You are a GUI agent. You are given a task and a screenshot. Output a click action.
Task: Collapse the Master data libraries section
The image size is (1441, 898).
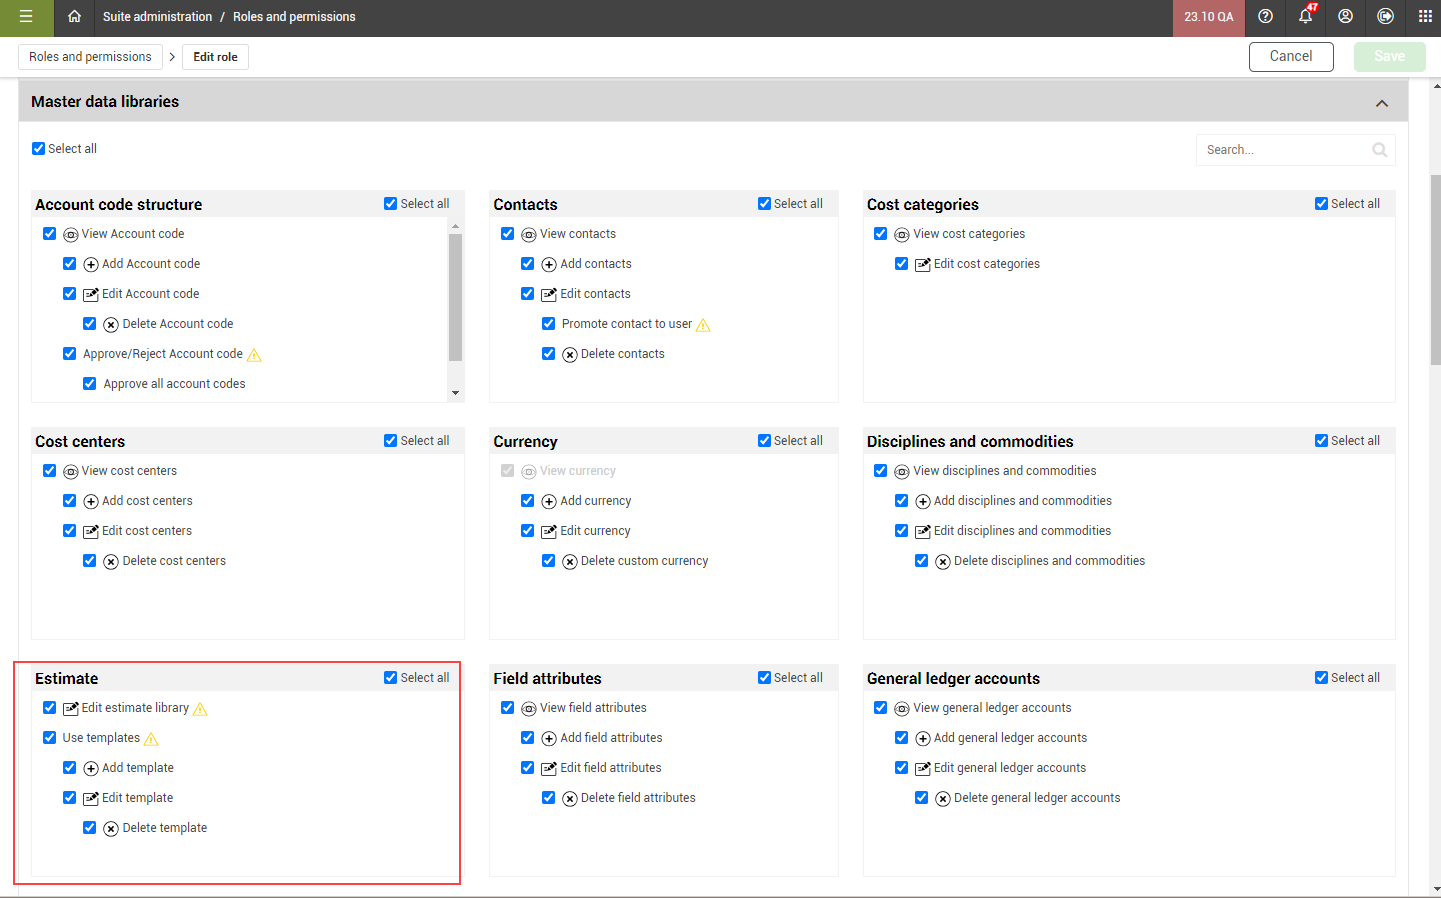tap(1381, 103)
